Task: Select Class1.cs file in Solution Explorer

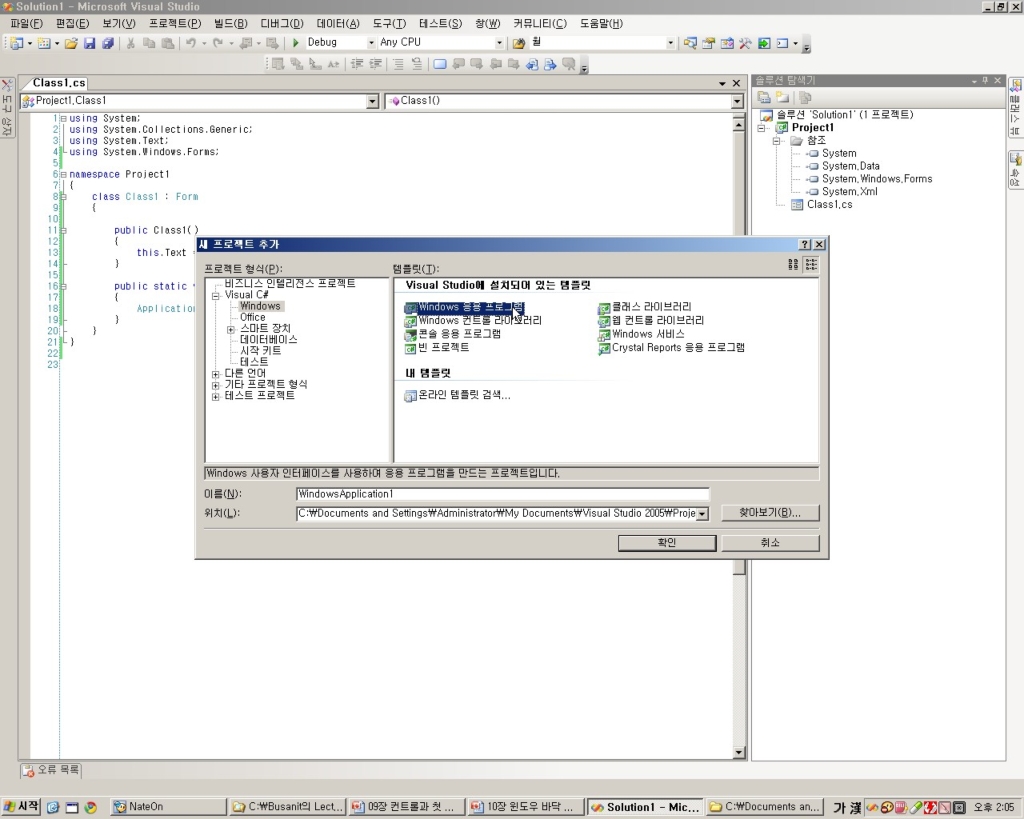Action: (829, 204)
